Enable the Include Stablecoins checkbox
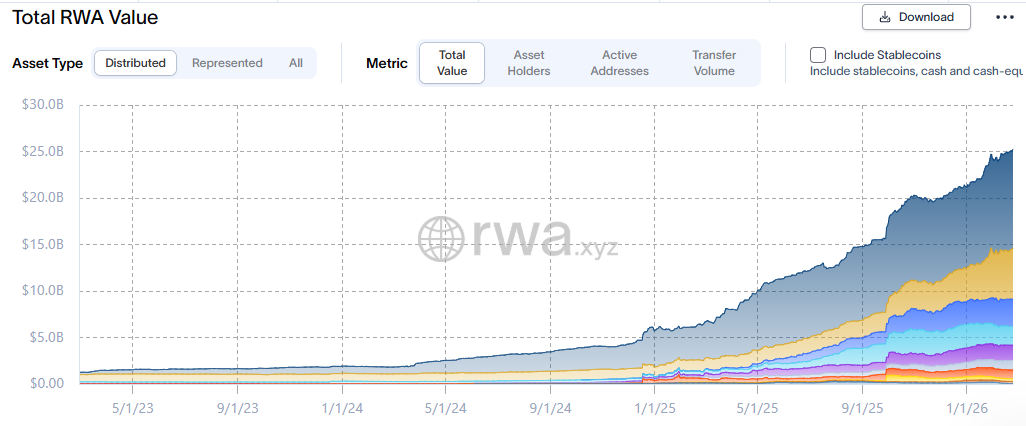The width and height of the screenshot is (1026, 426). click(817, 55)
